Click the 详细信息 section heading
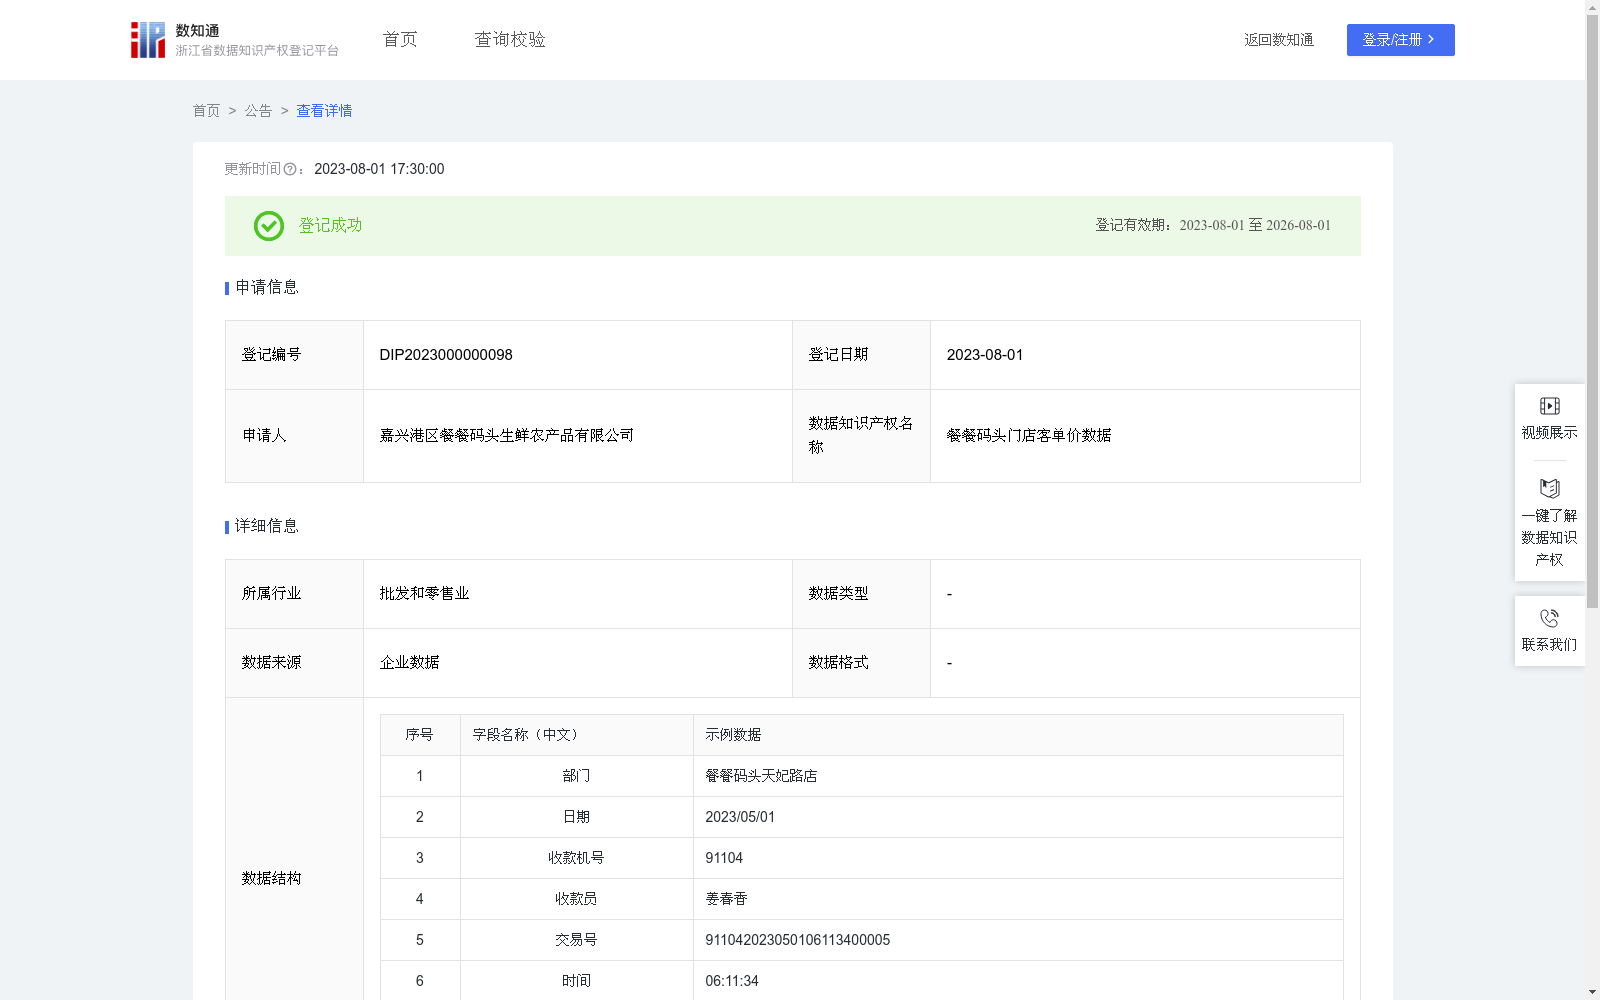 267,527
